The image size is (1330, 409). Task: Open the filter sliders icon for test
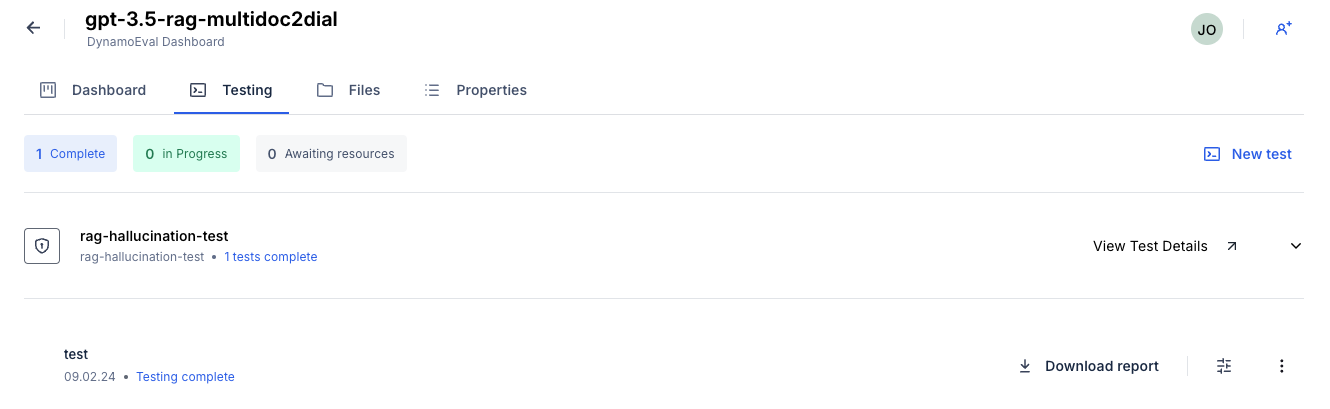point(1224,366)
